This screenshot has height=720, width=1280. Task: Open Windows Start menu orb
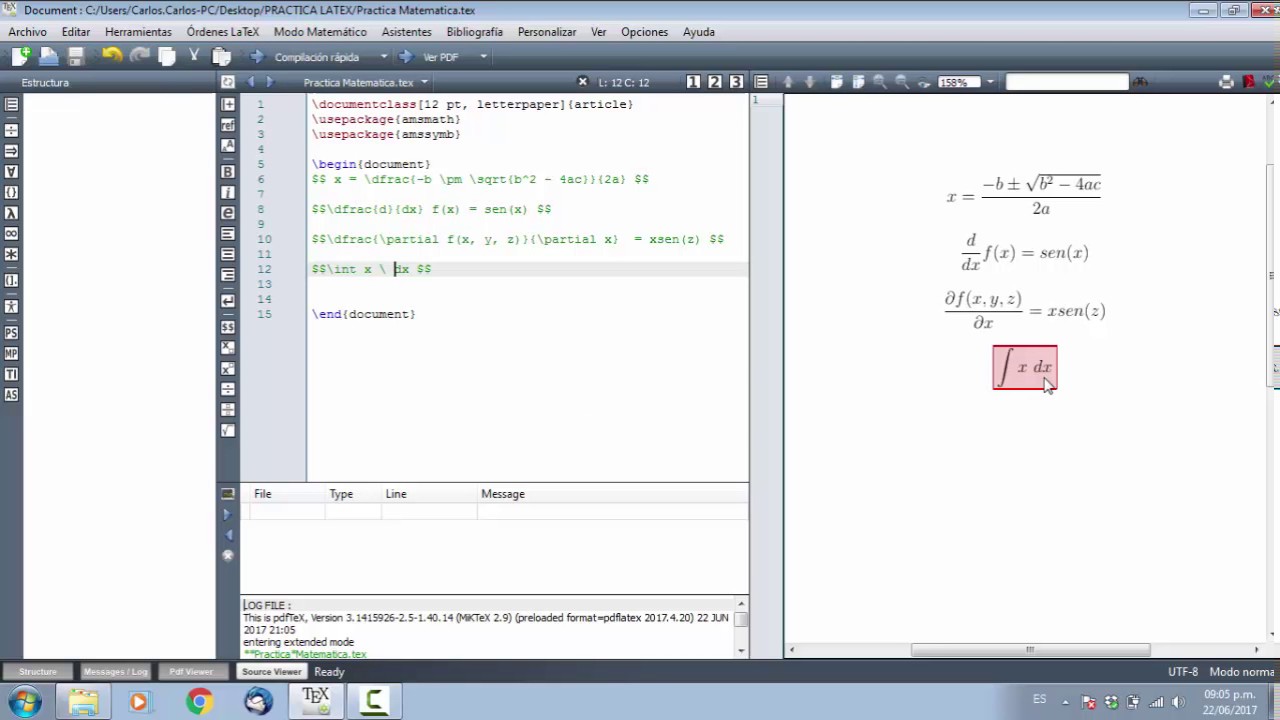pyautogui.click(x=24, y=702)
